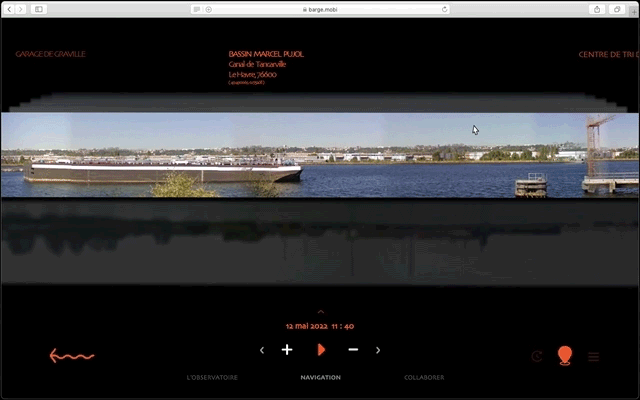Zoom in with the plus icon
This screenshot has height=400, width=640.
click(x=287, y=350)
